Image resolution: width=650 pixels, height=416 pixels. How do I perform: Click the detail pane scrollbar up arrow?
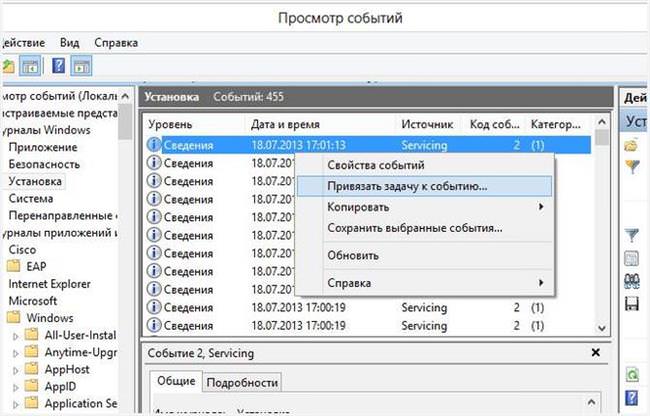[592, 402]
